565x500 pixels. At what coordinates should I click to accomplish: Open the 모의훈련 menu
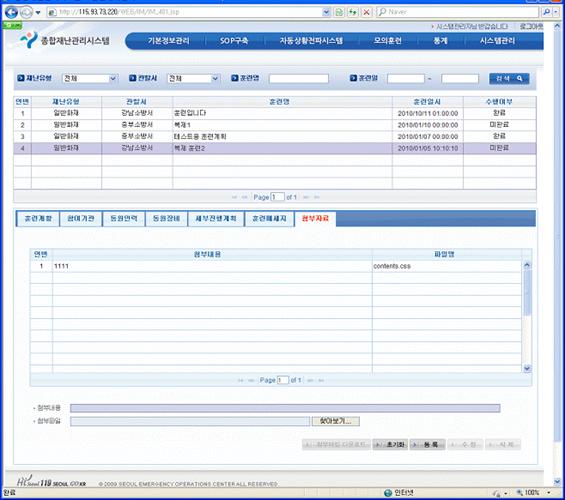pos(387,41)
